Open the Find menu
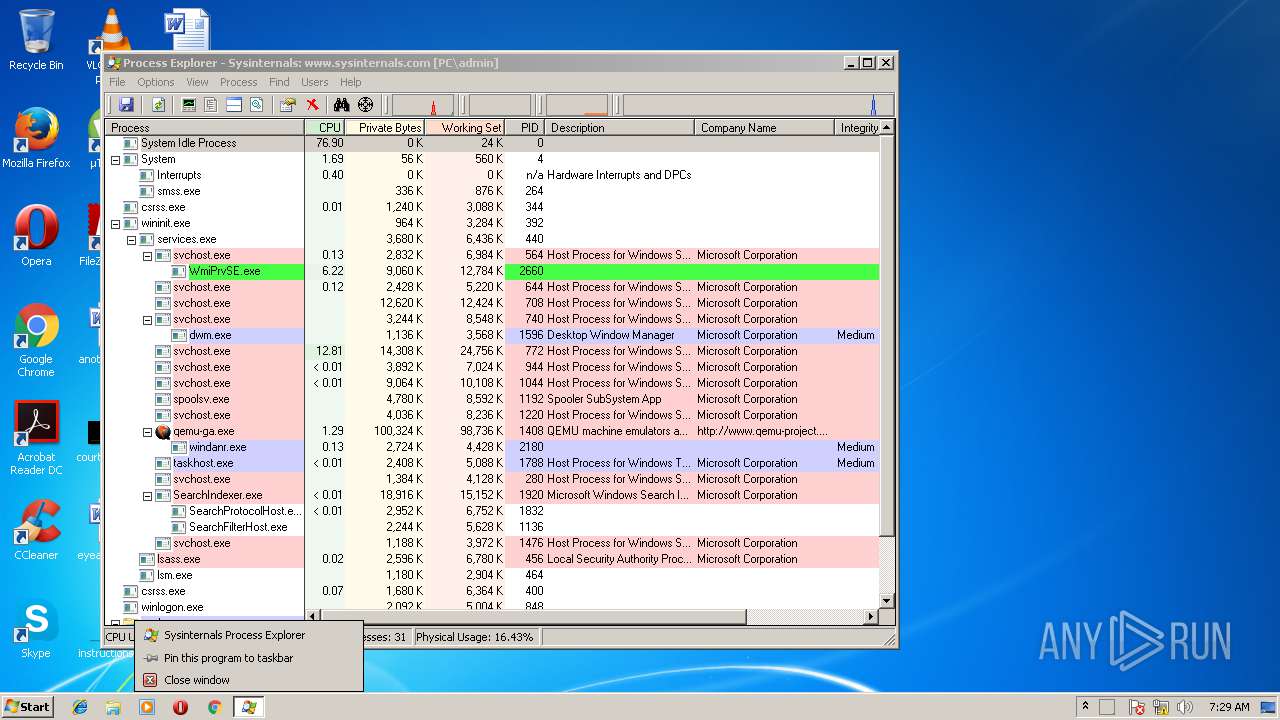The width and height of the screenshot is (1280, 720). tap(279, 82)
